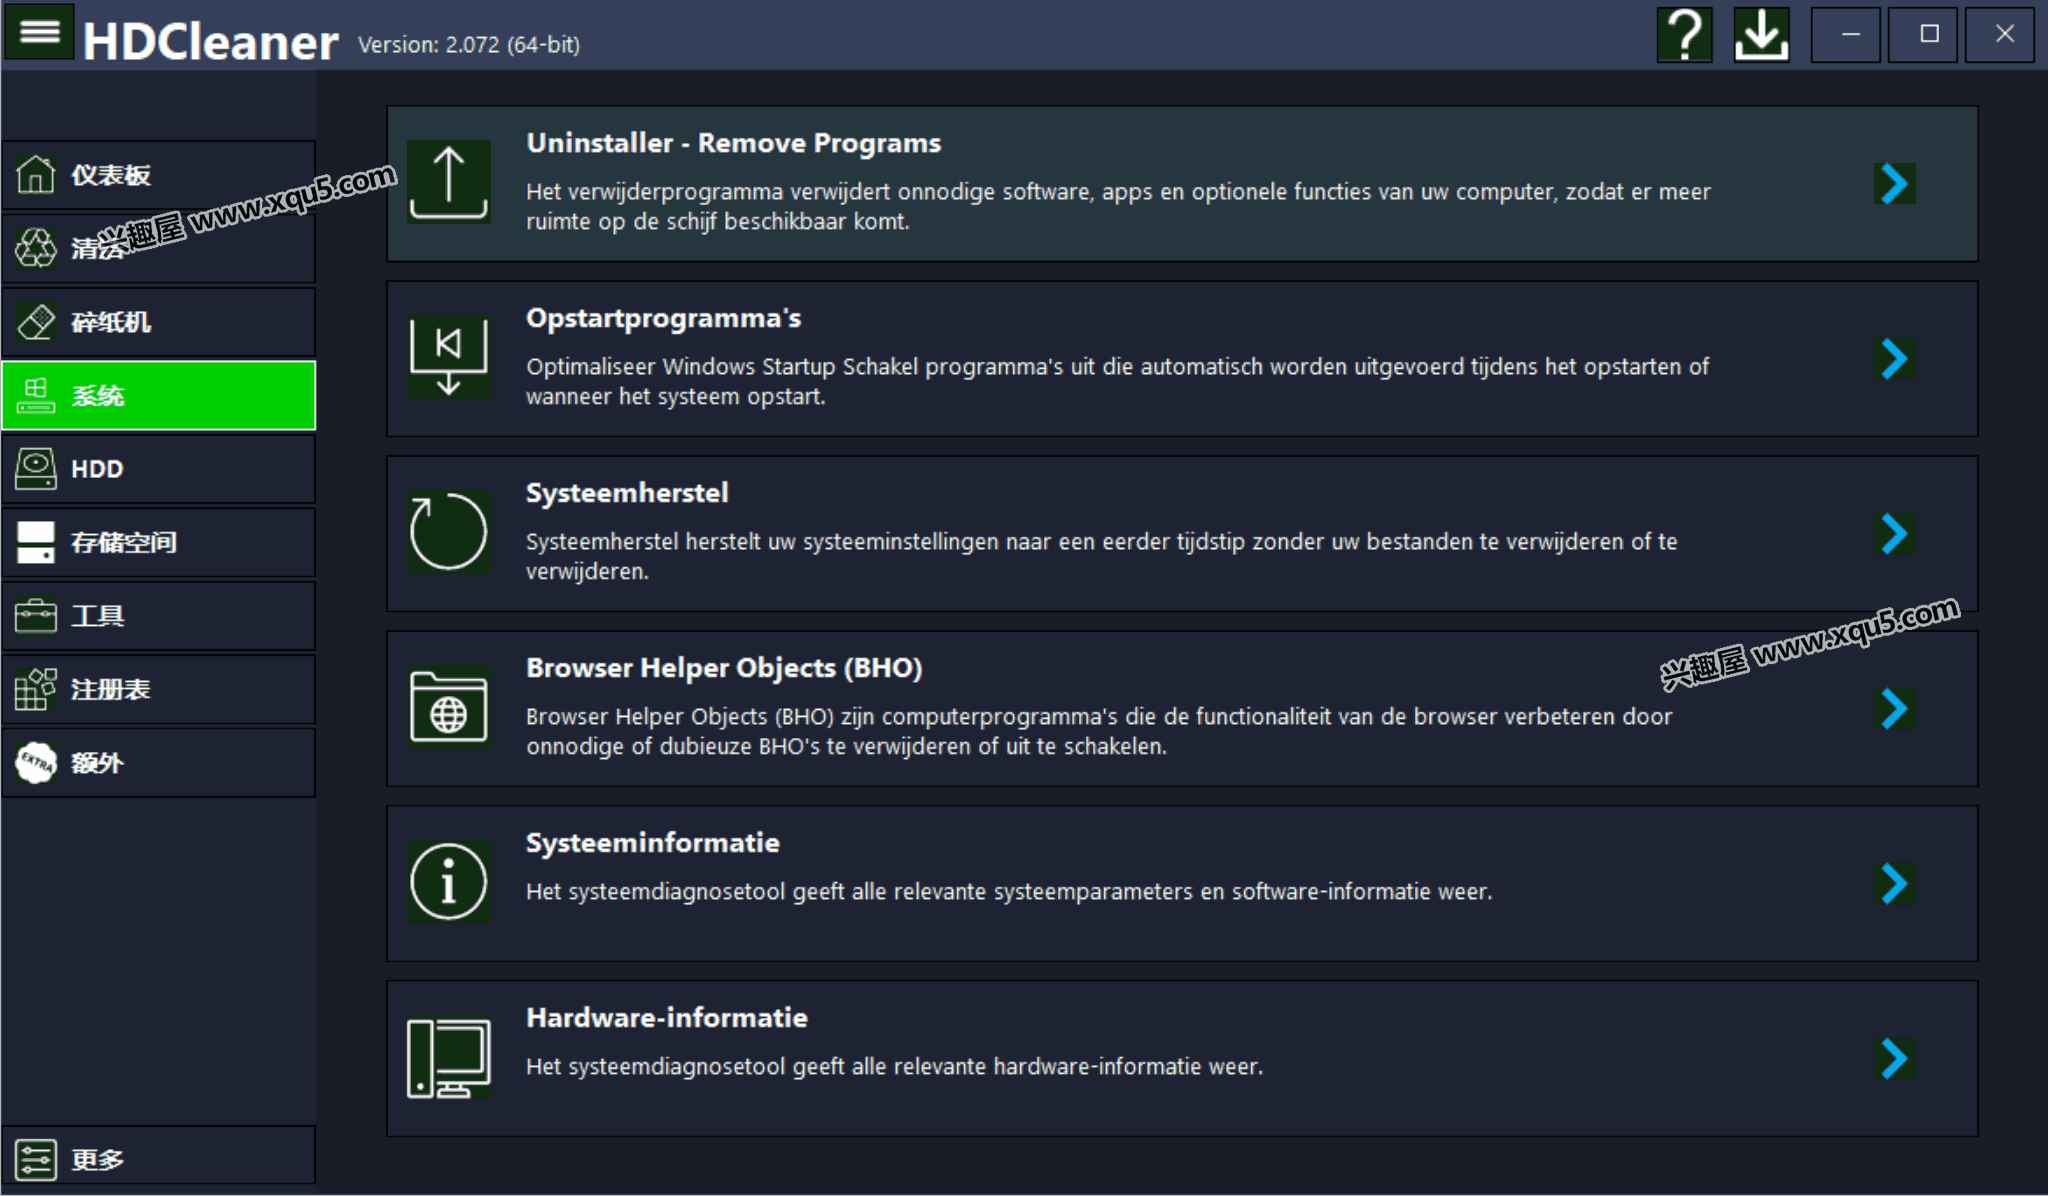
Task: Click the Hardware-informatie computer icon
Action: pos(448,1057)
